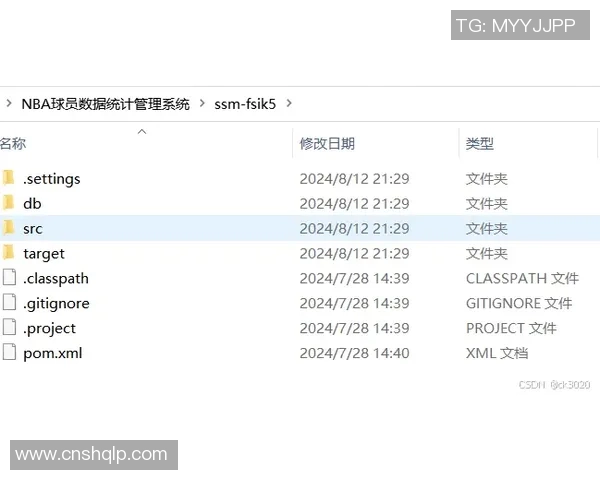Click the db folder icon
Viewport: 600px width, 480px height.
pos(8,203)
